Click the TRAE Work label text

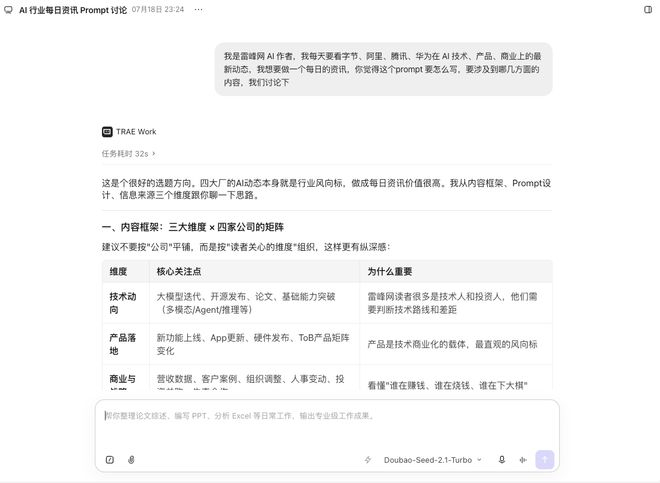136,132
